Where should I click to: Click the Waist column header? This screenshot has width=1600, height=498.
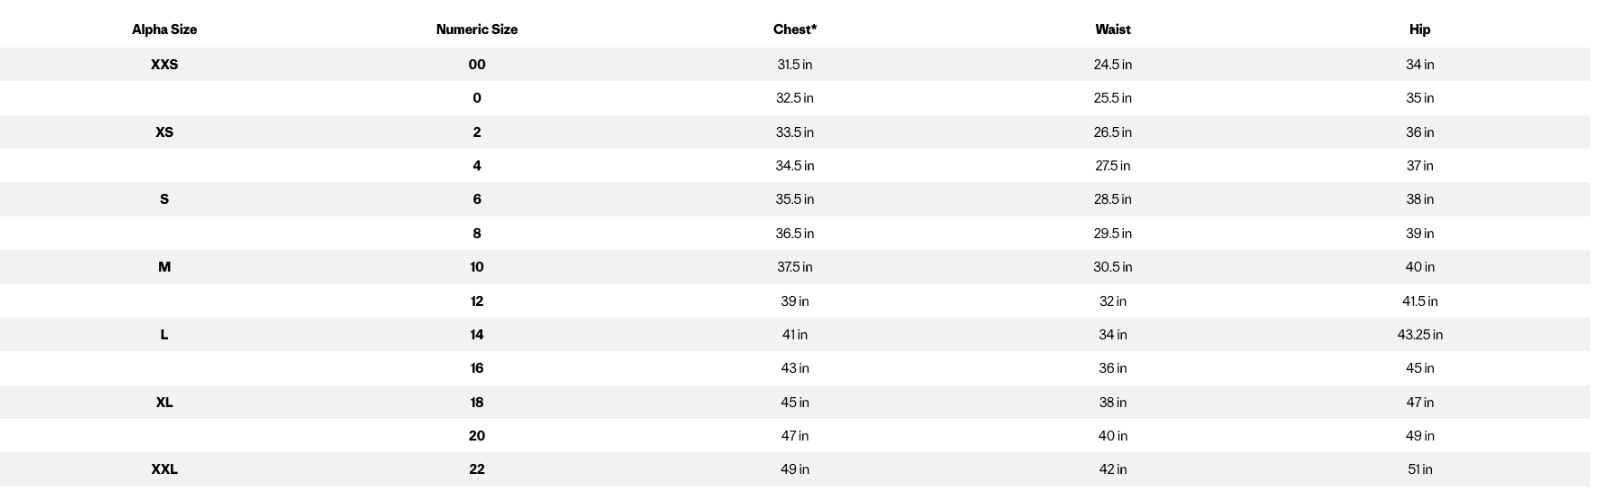[1112, 30]
